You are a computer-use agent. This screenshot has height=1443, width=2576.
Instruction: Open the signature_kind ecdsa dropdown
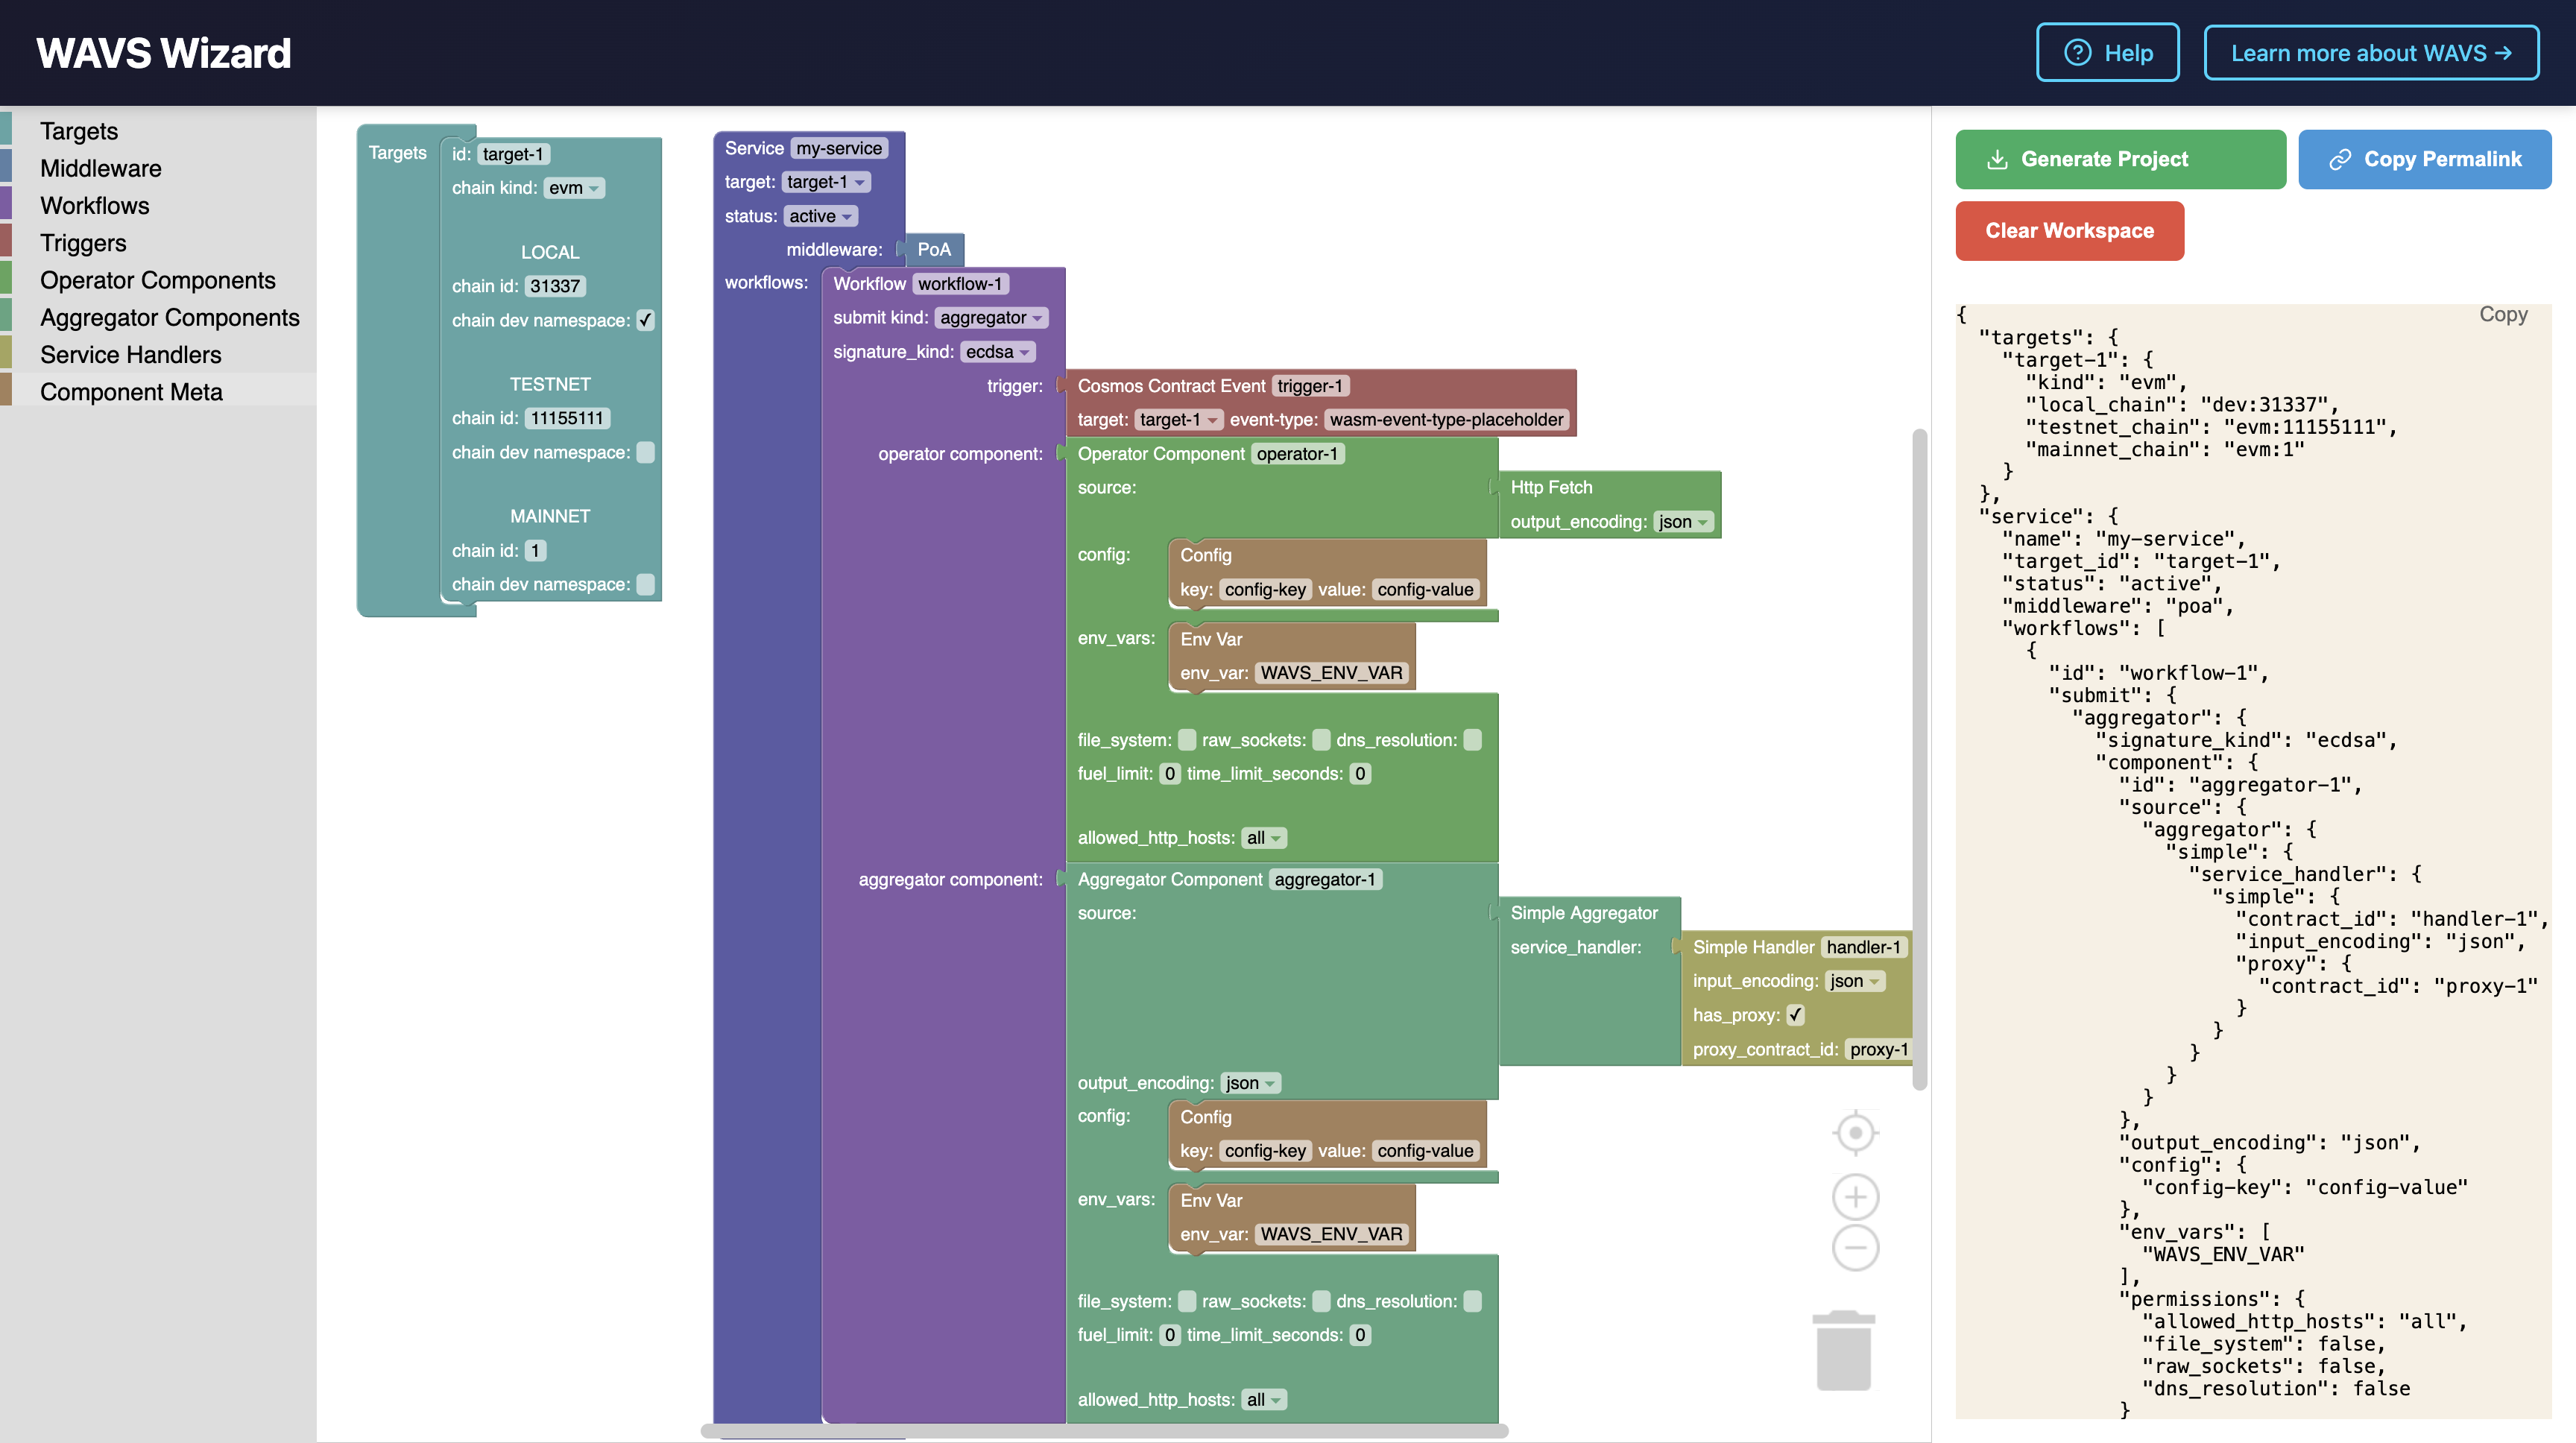(x=997, y=352)
